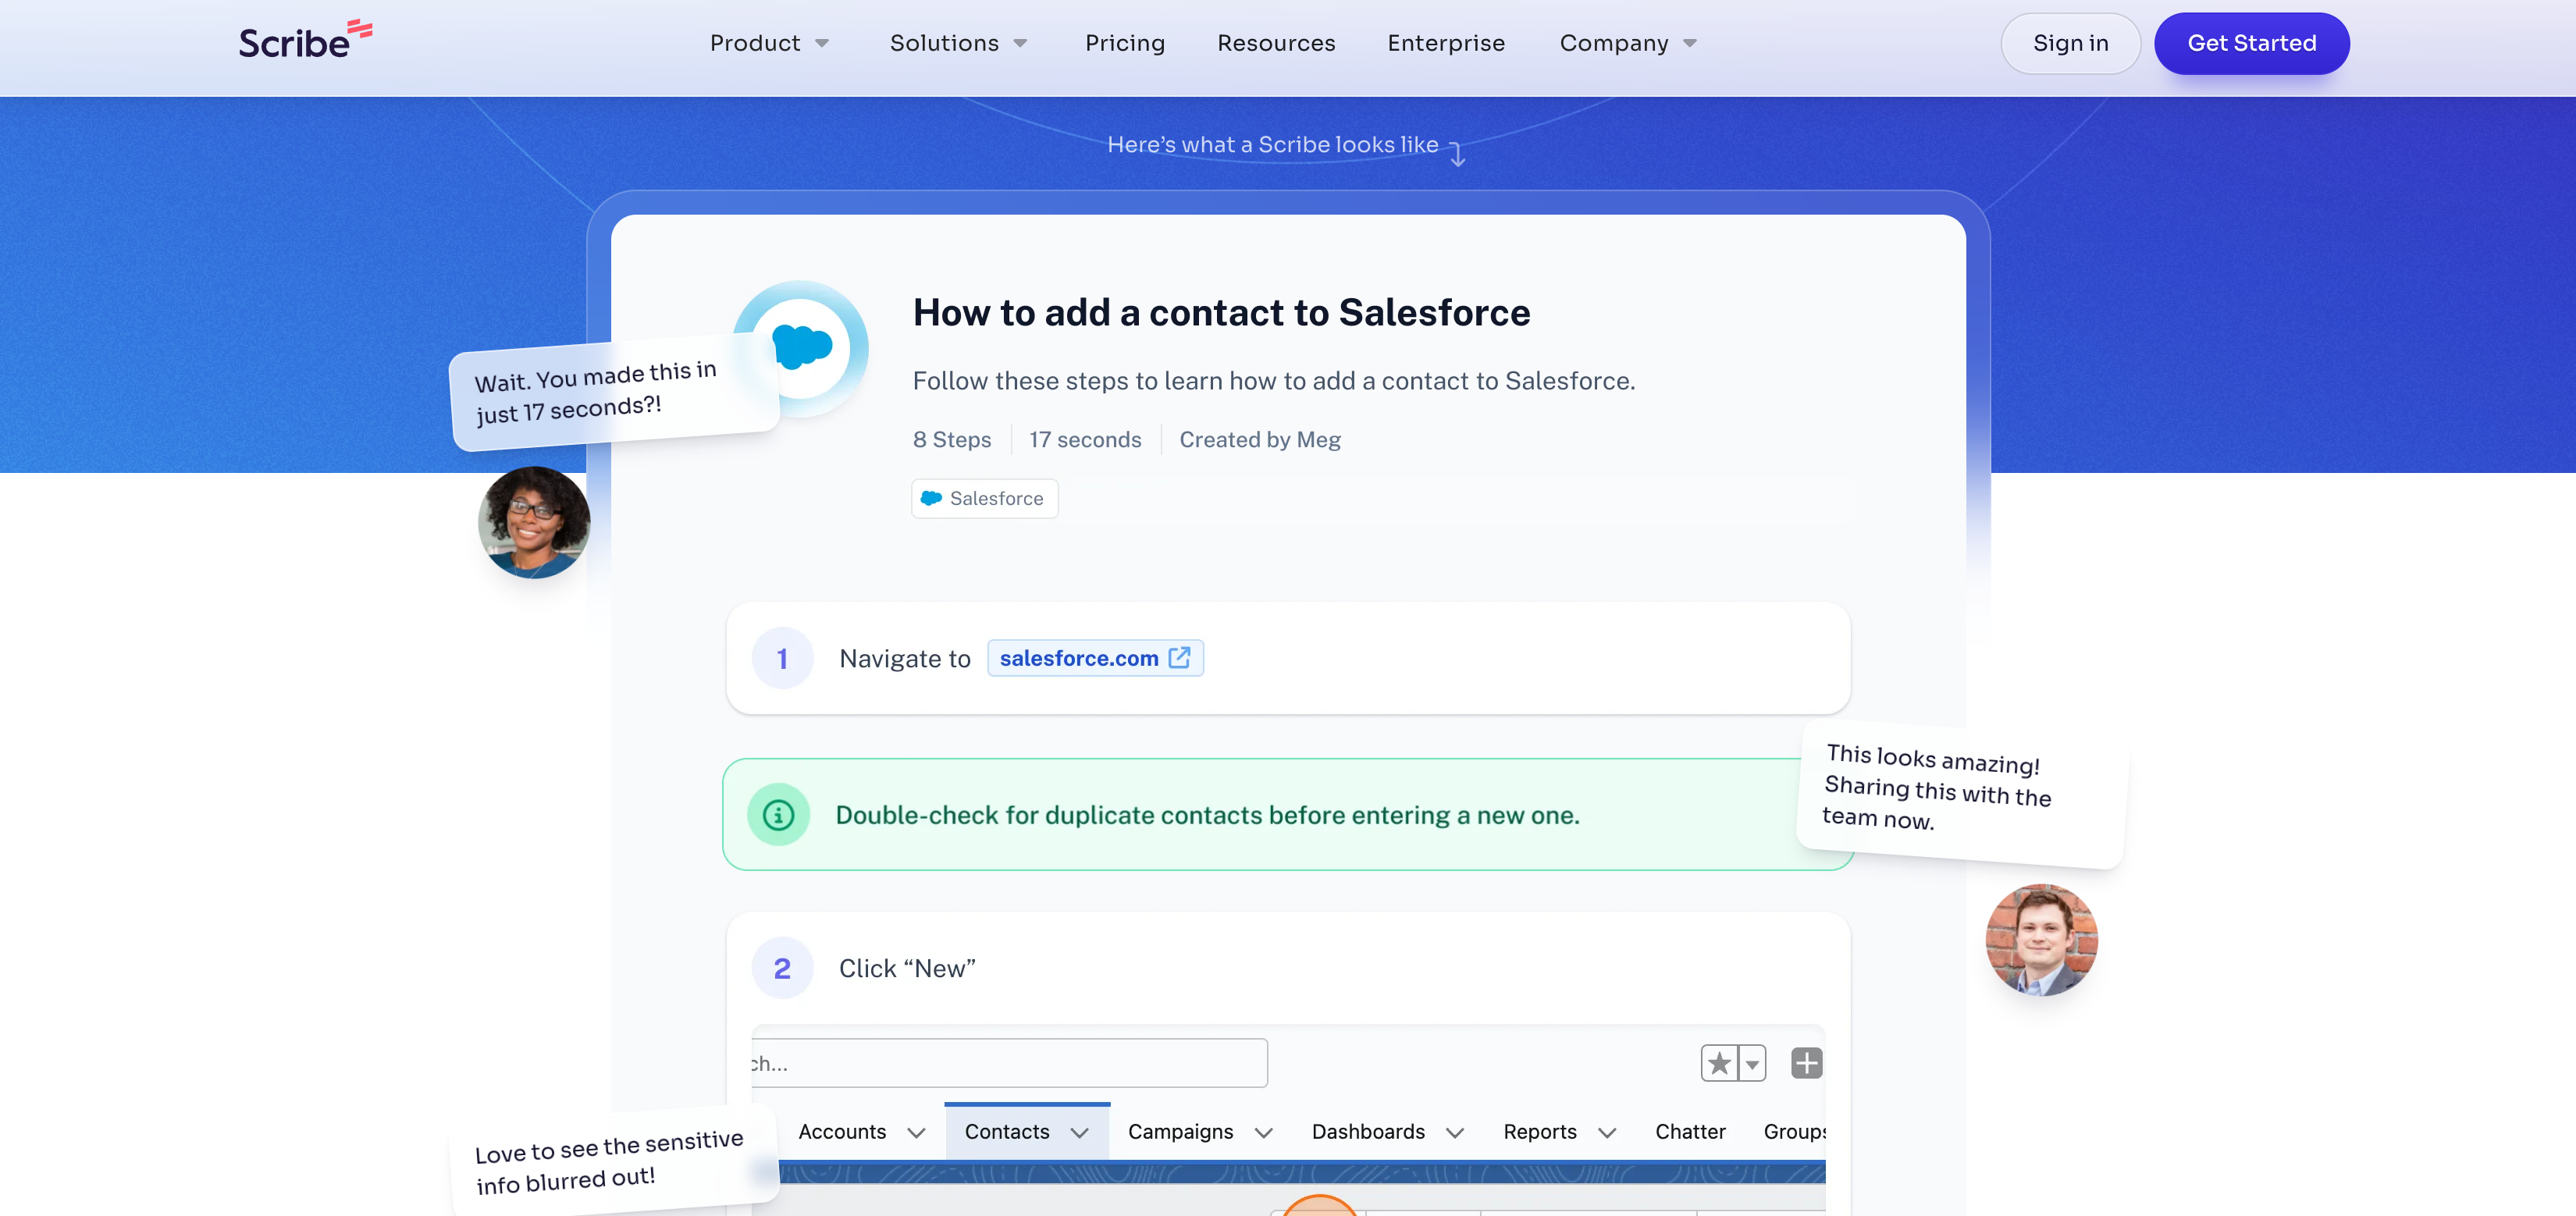Click 'Here's what a Scribe looks like' text
This screenshot has height=1216, width=2576.
1272,145
